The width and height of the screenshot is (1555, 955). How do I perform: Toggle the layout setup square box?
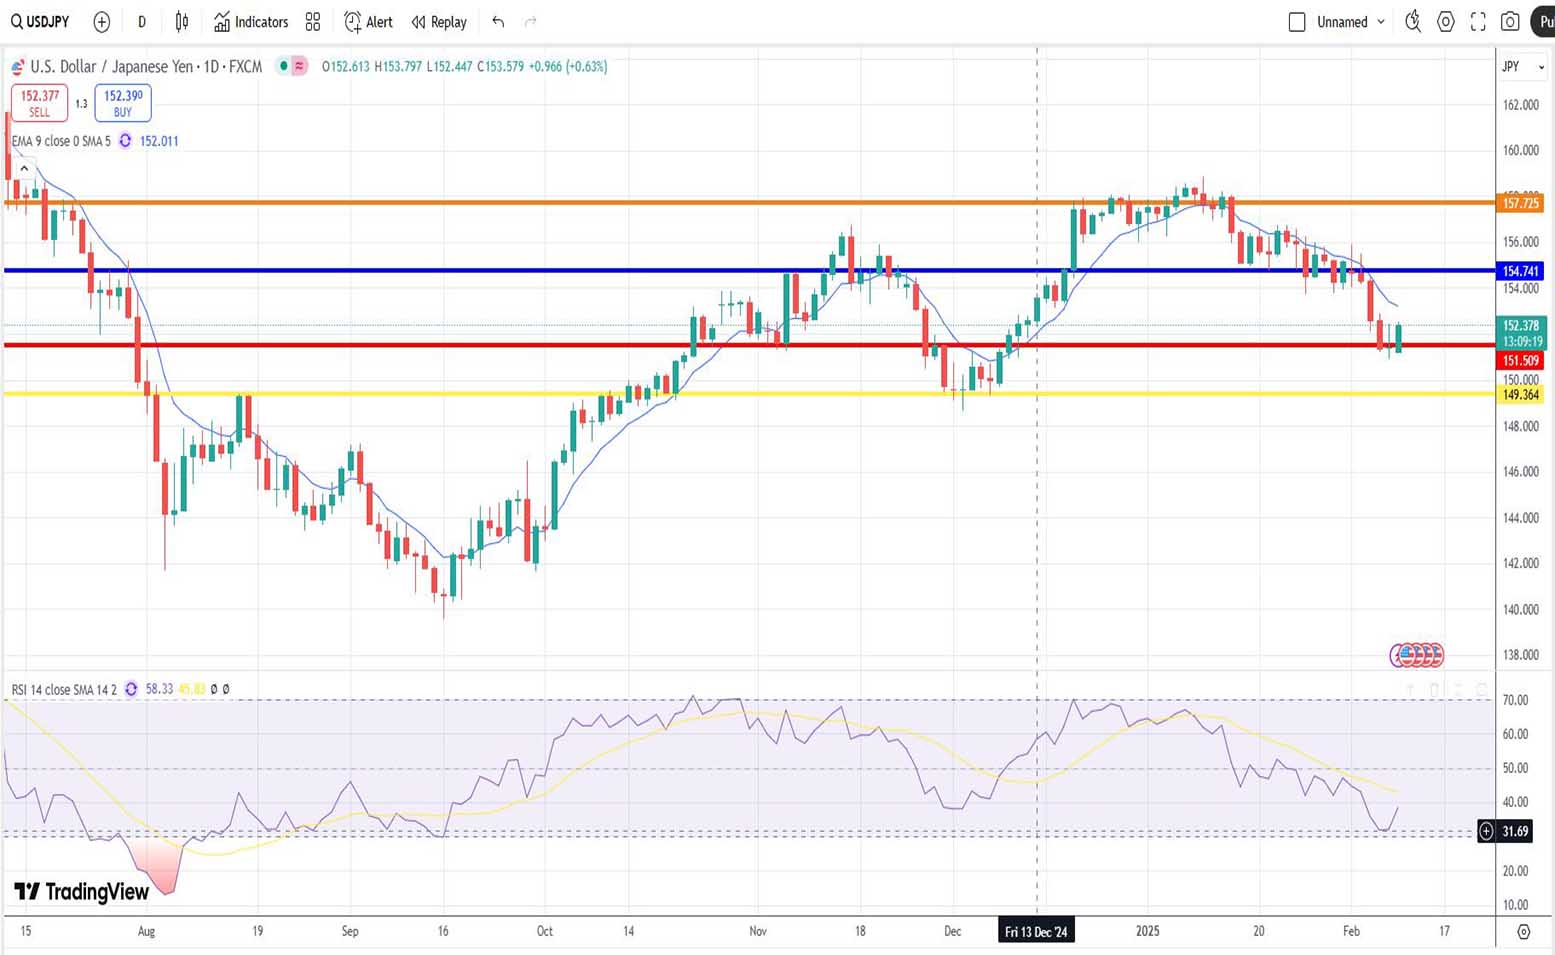[x=1297, y=21]
